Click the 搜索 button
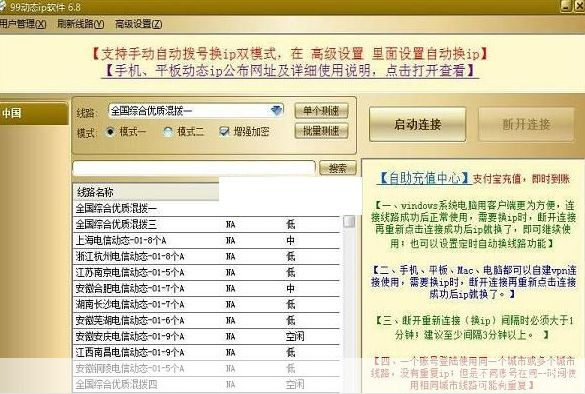The height and width of the screenshot is (394, 585). click(x=338, y=168)
